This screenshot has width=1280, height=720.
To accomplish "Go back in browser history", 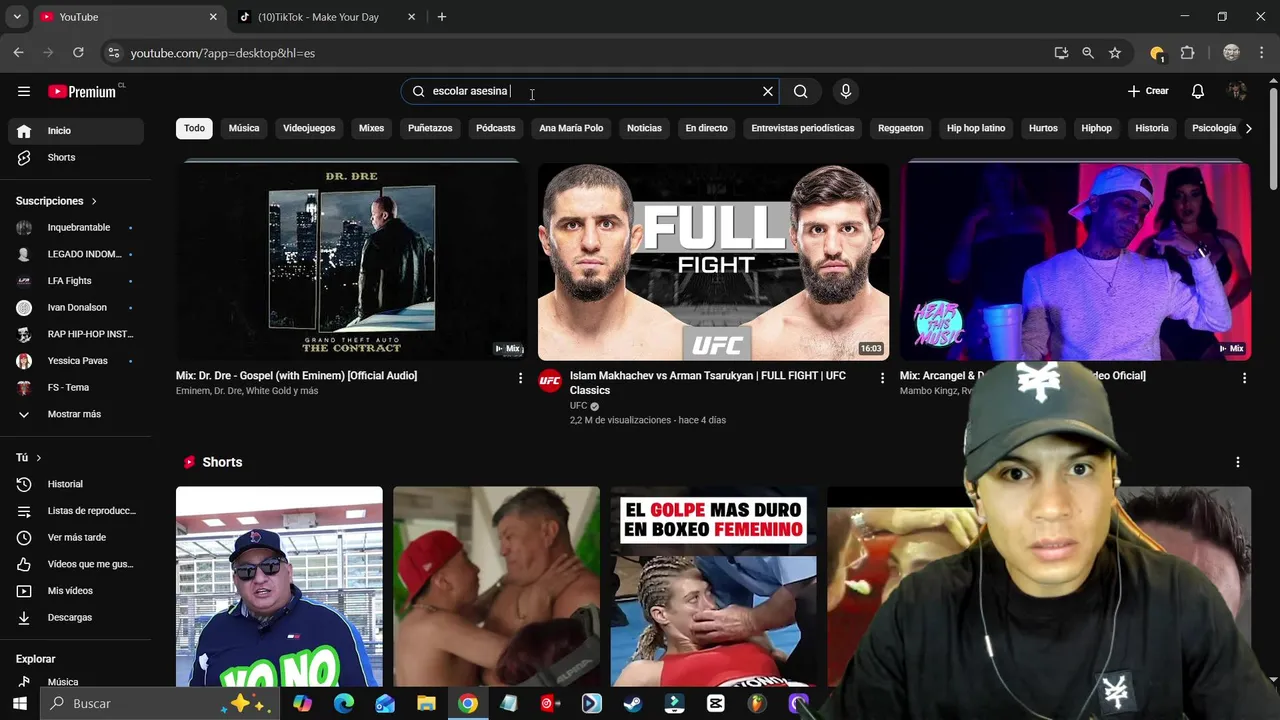I will (19, 53).
